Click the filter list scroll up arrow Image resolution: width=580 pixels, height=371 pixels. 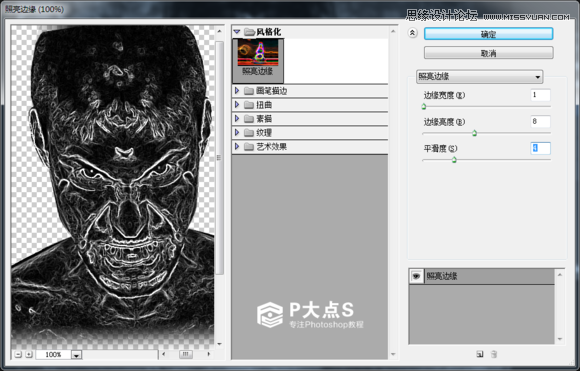(393, 32)
